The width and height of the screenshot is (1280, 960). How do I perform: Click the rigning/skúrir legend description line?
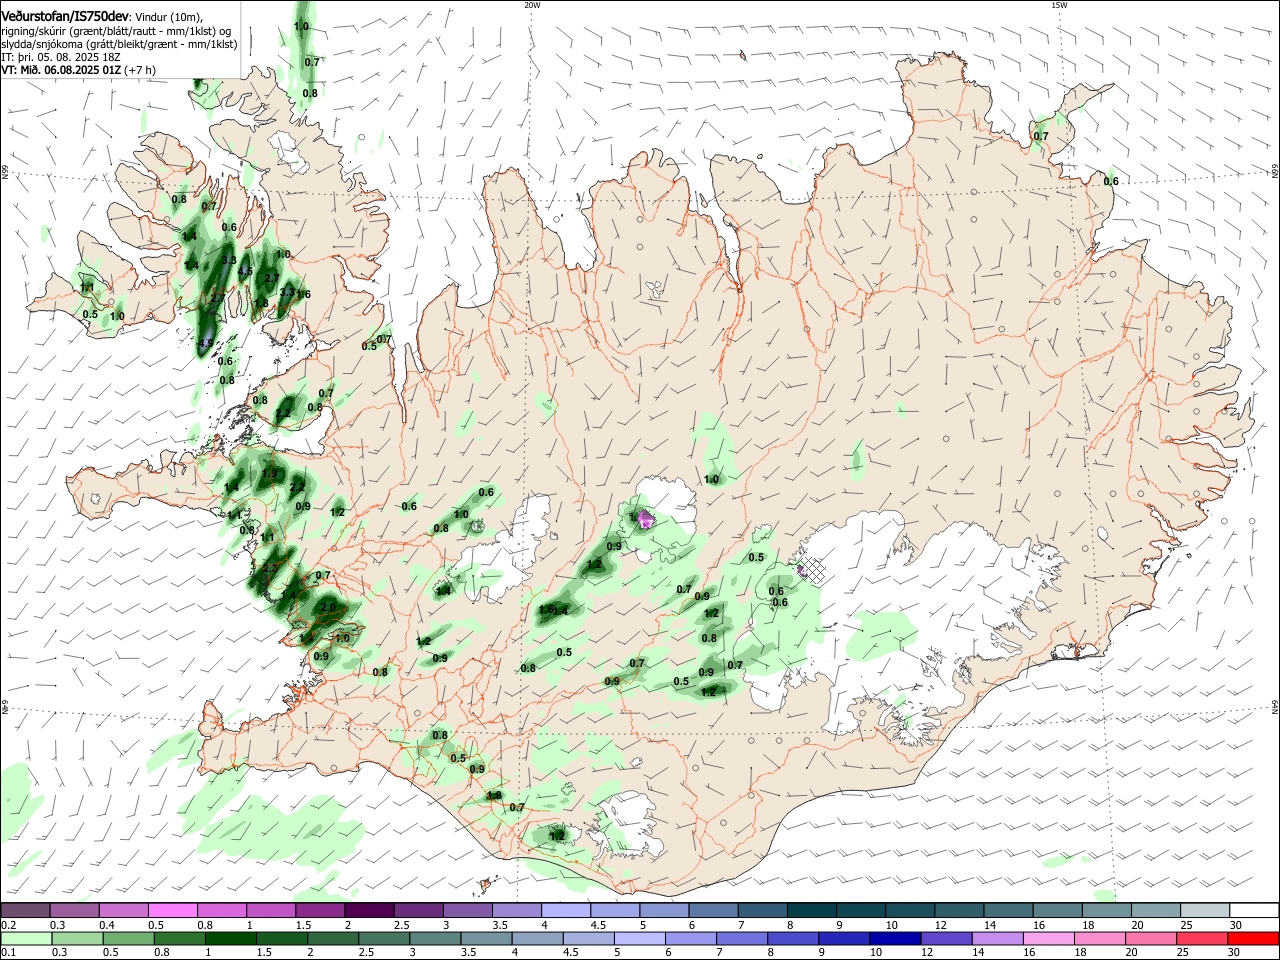pyautogui.click(x=116, y=31)
